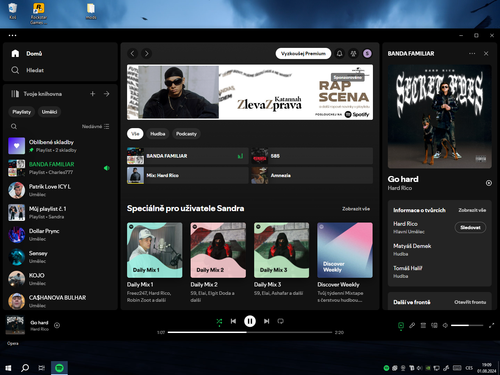Skip to previous track
Viewport: 500px width, 375px height.
click(x=233, y=321)
